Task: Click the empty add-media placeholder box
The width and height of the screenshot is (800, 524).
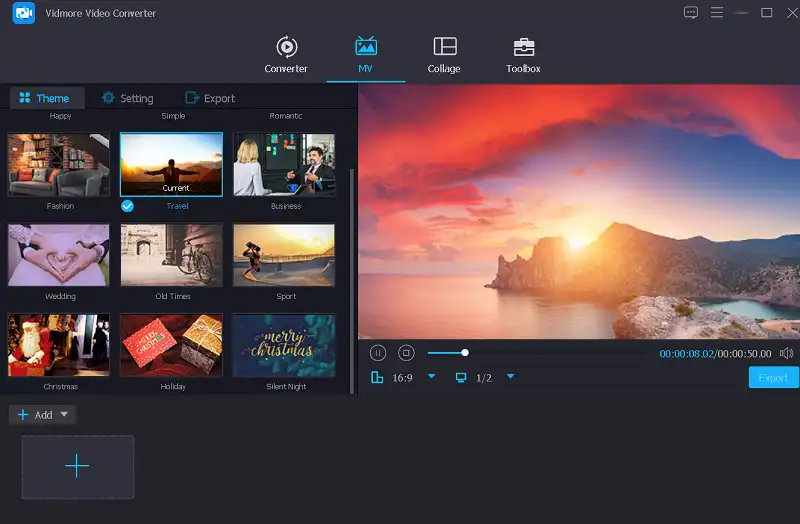Action: coord(78,467)
